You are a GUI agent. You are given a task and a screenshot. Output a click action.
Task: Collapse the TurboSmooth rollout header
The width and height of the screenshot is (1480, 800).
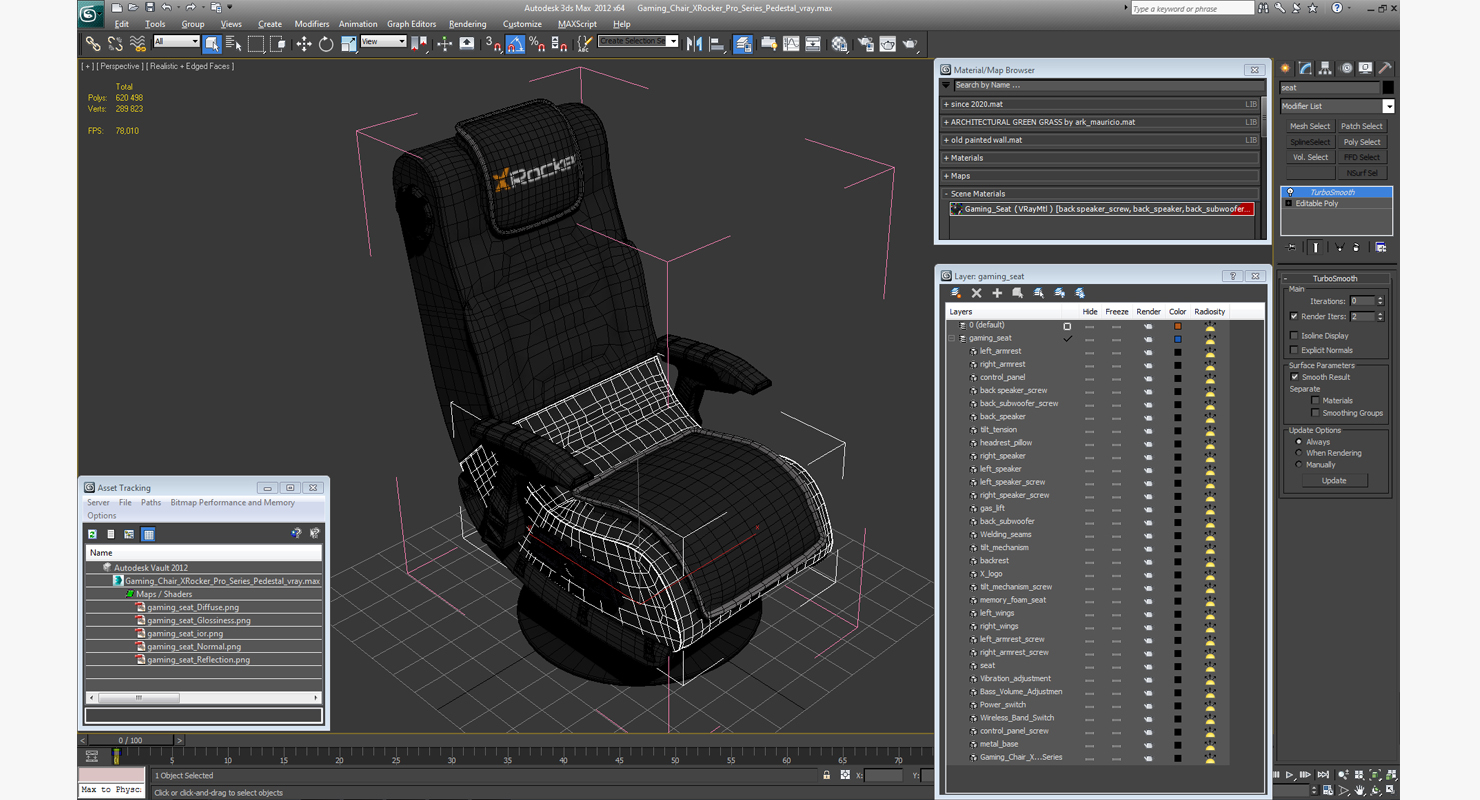coord(1335,278)
